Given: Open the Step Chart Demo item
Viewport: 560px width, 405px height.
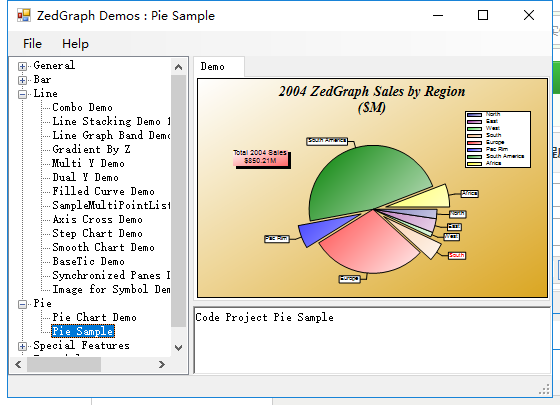Looking at the screenshot, I should tap(98, 234).
